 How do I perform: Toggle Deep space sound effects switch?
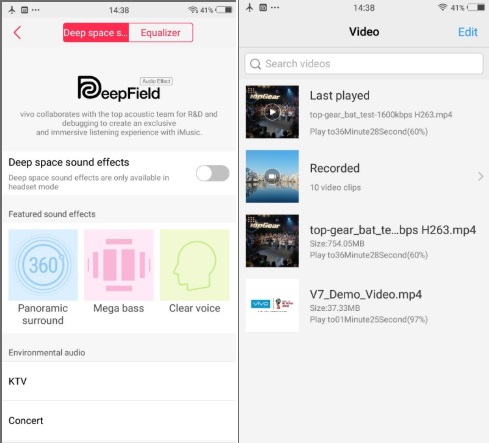tap(213, 173)
